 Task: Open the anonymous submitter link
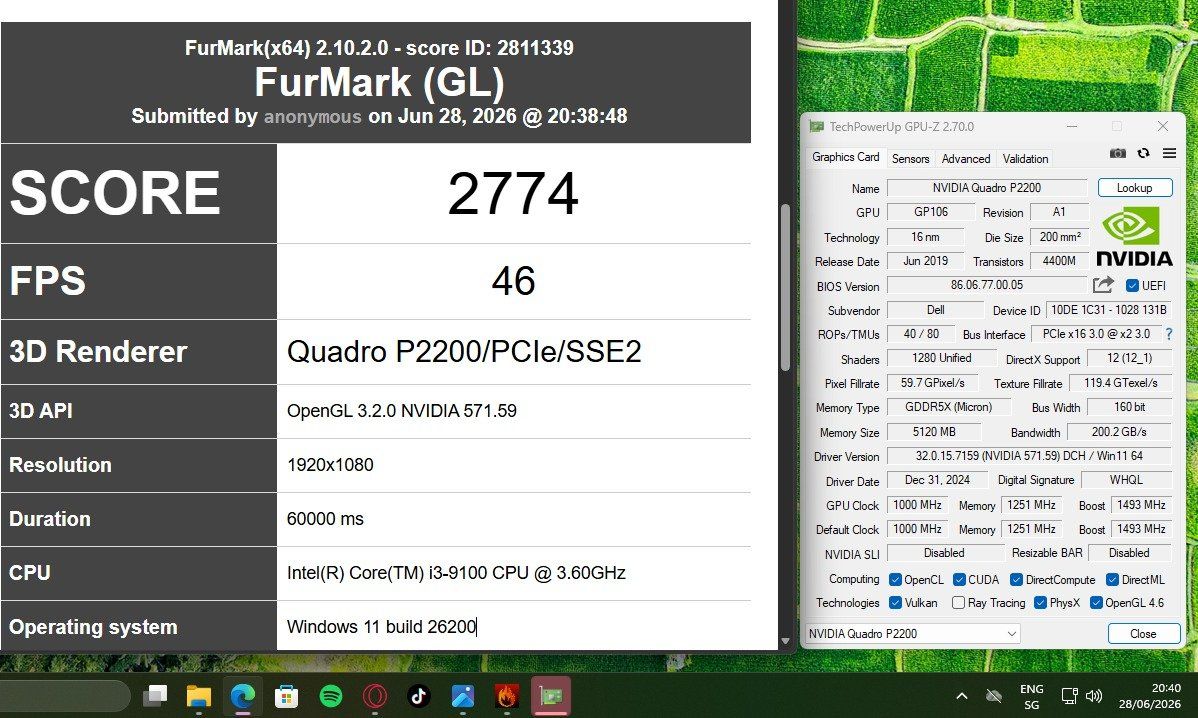pos(312,116)
